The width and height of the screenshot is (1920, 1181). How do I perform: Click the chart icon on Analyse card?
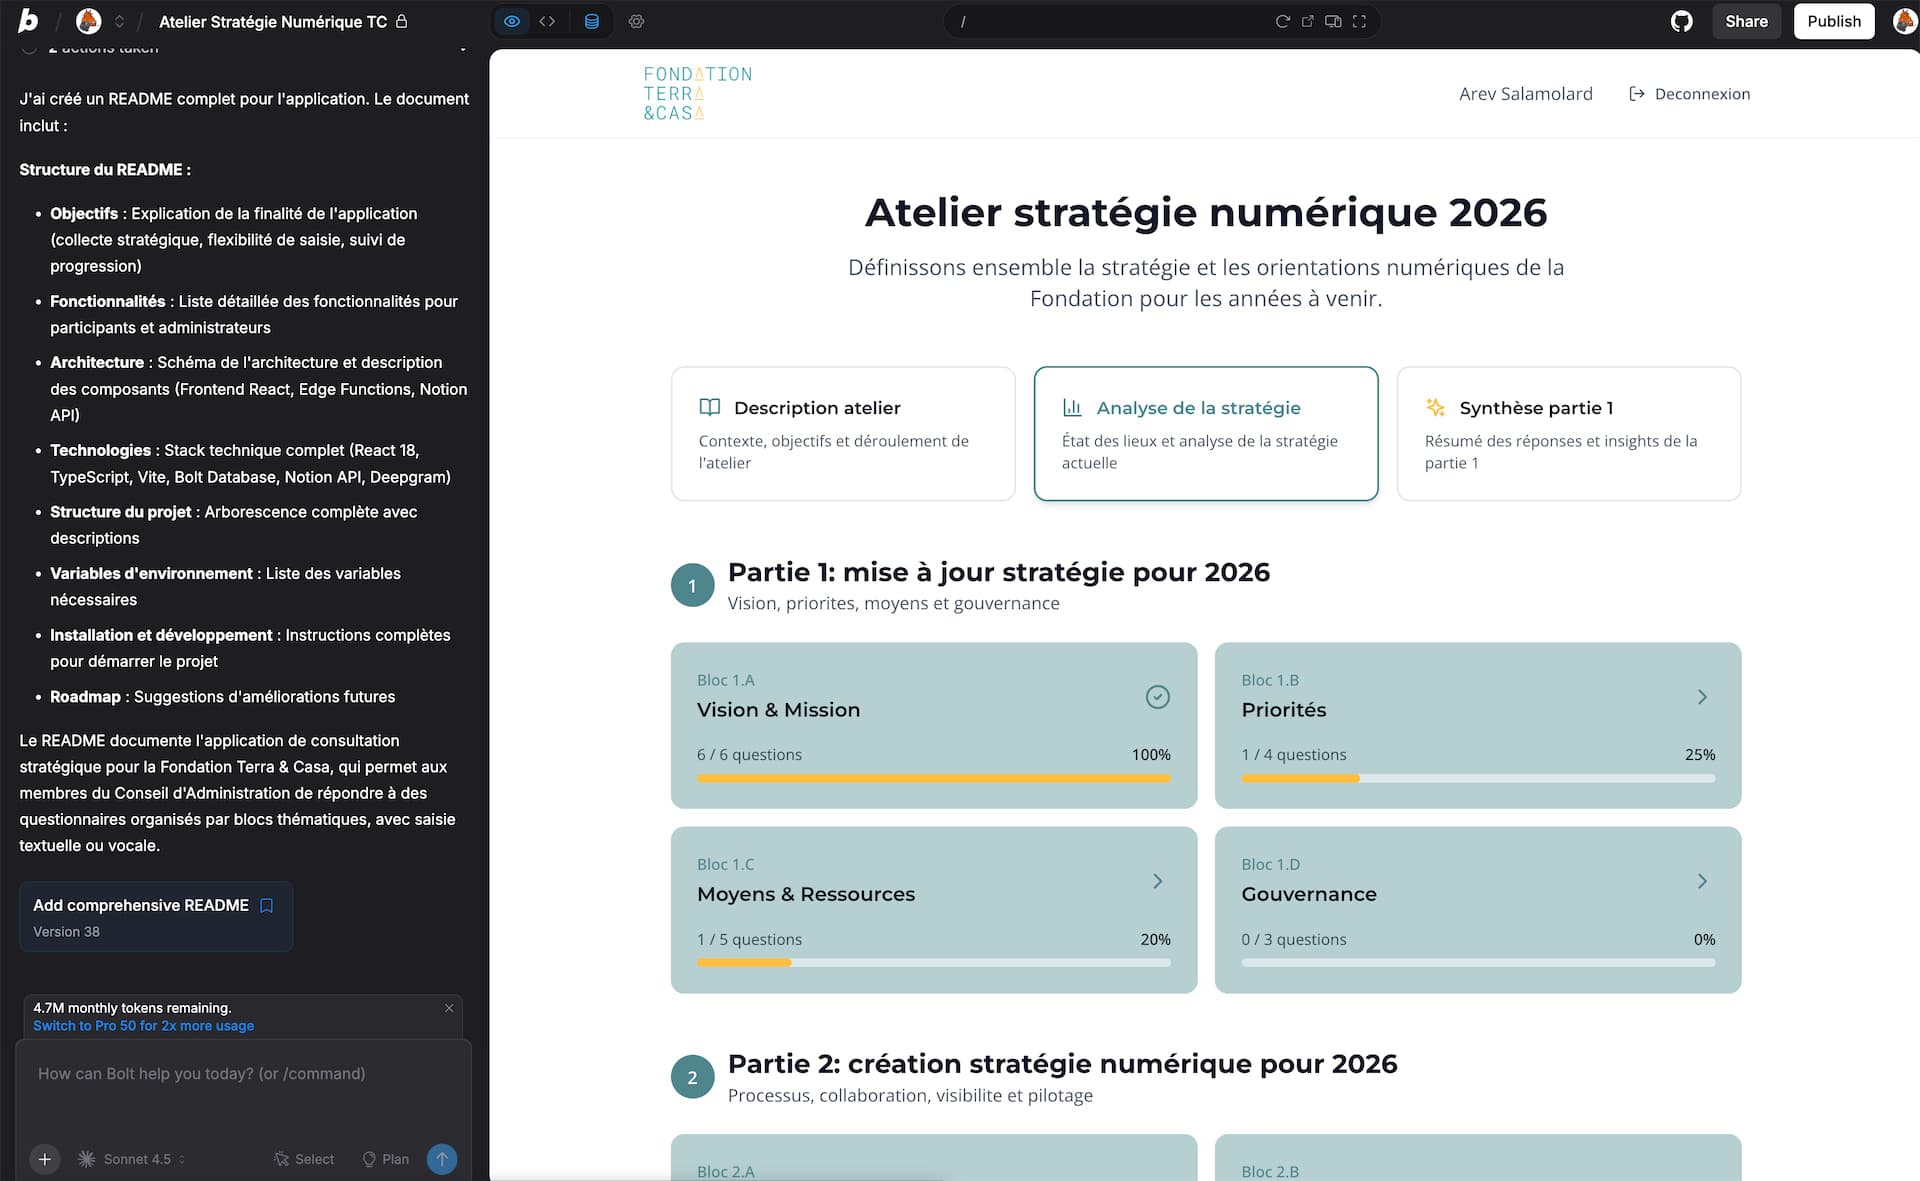point(1072,407)
